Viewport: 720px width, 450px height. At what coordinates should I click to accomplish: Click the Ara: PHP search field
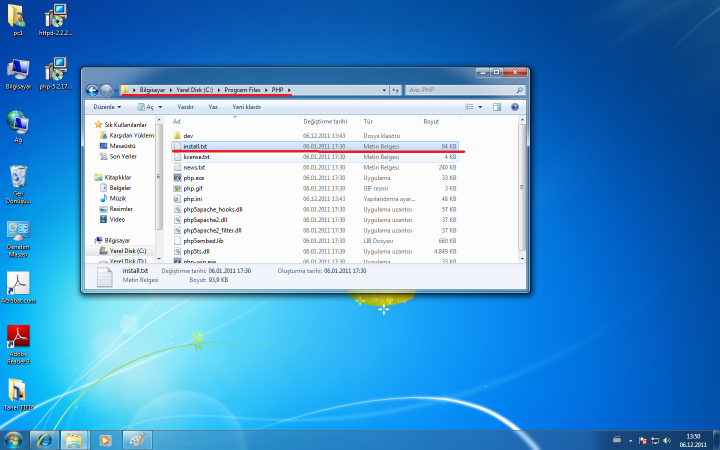click(455, 90)
